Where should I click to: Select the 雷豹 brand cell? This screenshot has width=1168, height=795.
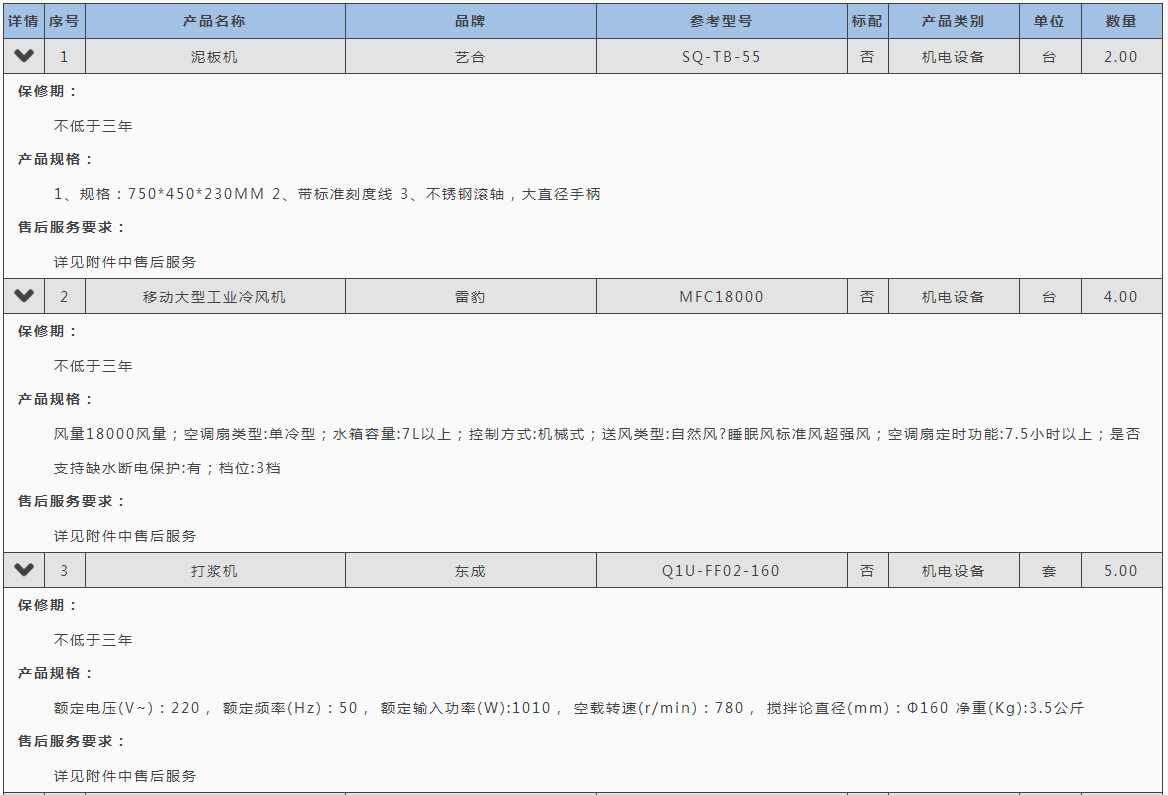coord(470,297)
